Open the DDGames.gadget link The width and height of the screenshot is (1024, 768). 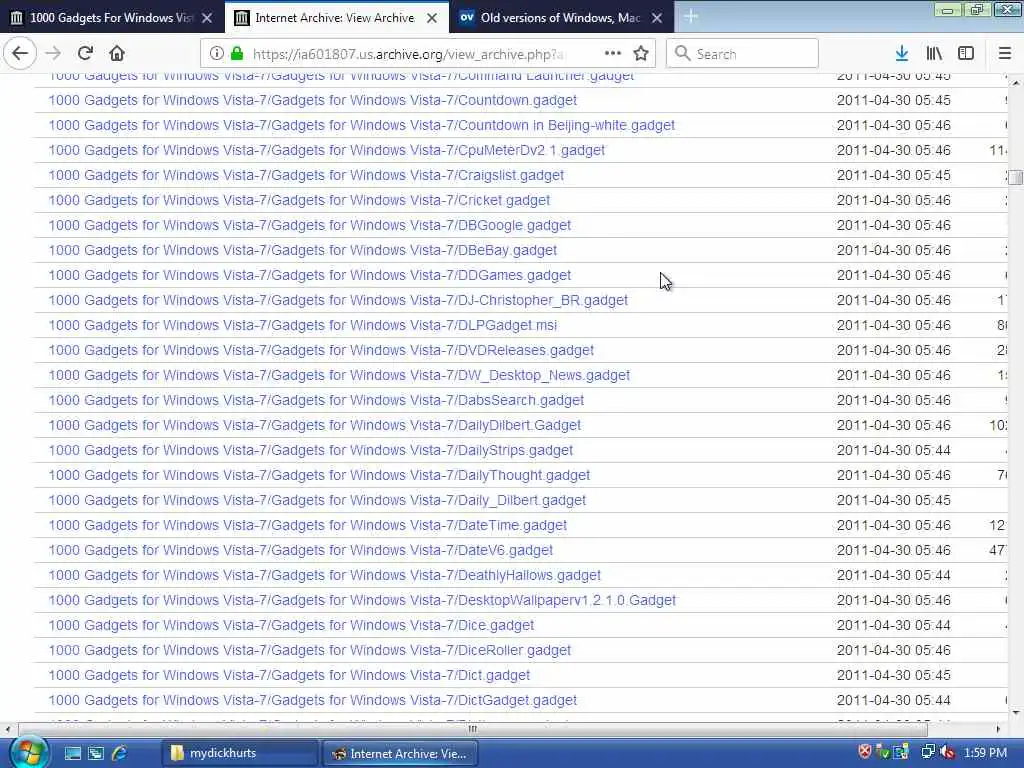pyautogui.click(x=310, y=275)
